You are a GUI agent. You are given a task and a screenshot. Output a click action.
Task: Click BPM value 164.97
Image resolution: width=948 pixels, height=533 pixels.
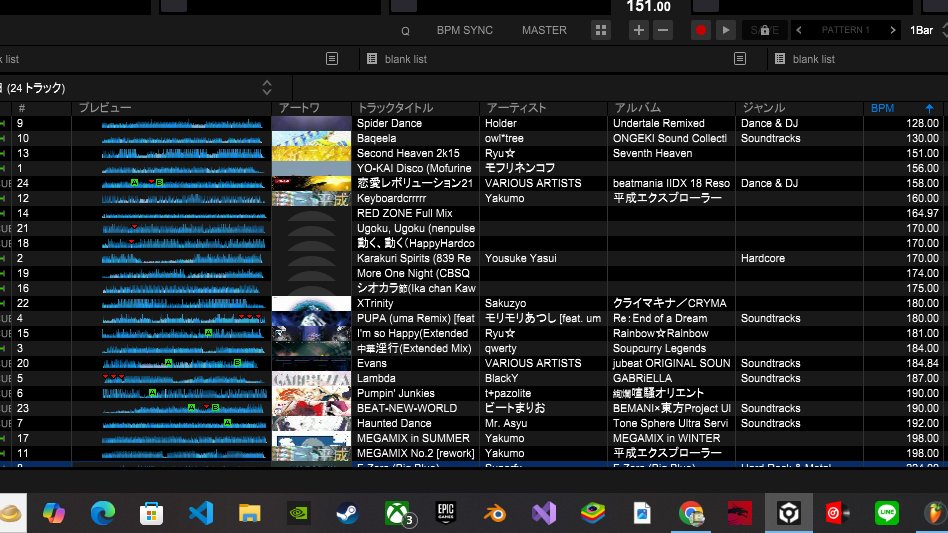click(x=922, y=213)
